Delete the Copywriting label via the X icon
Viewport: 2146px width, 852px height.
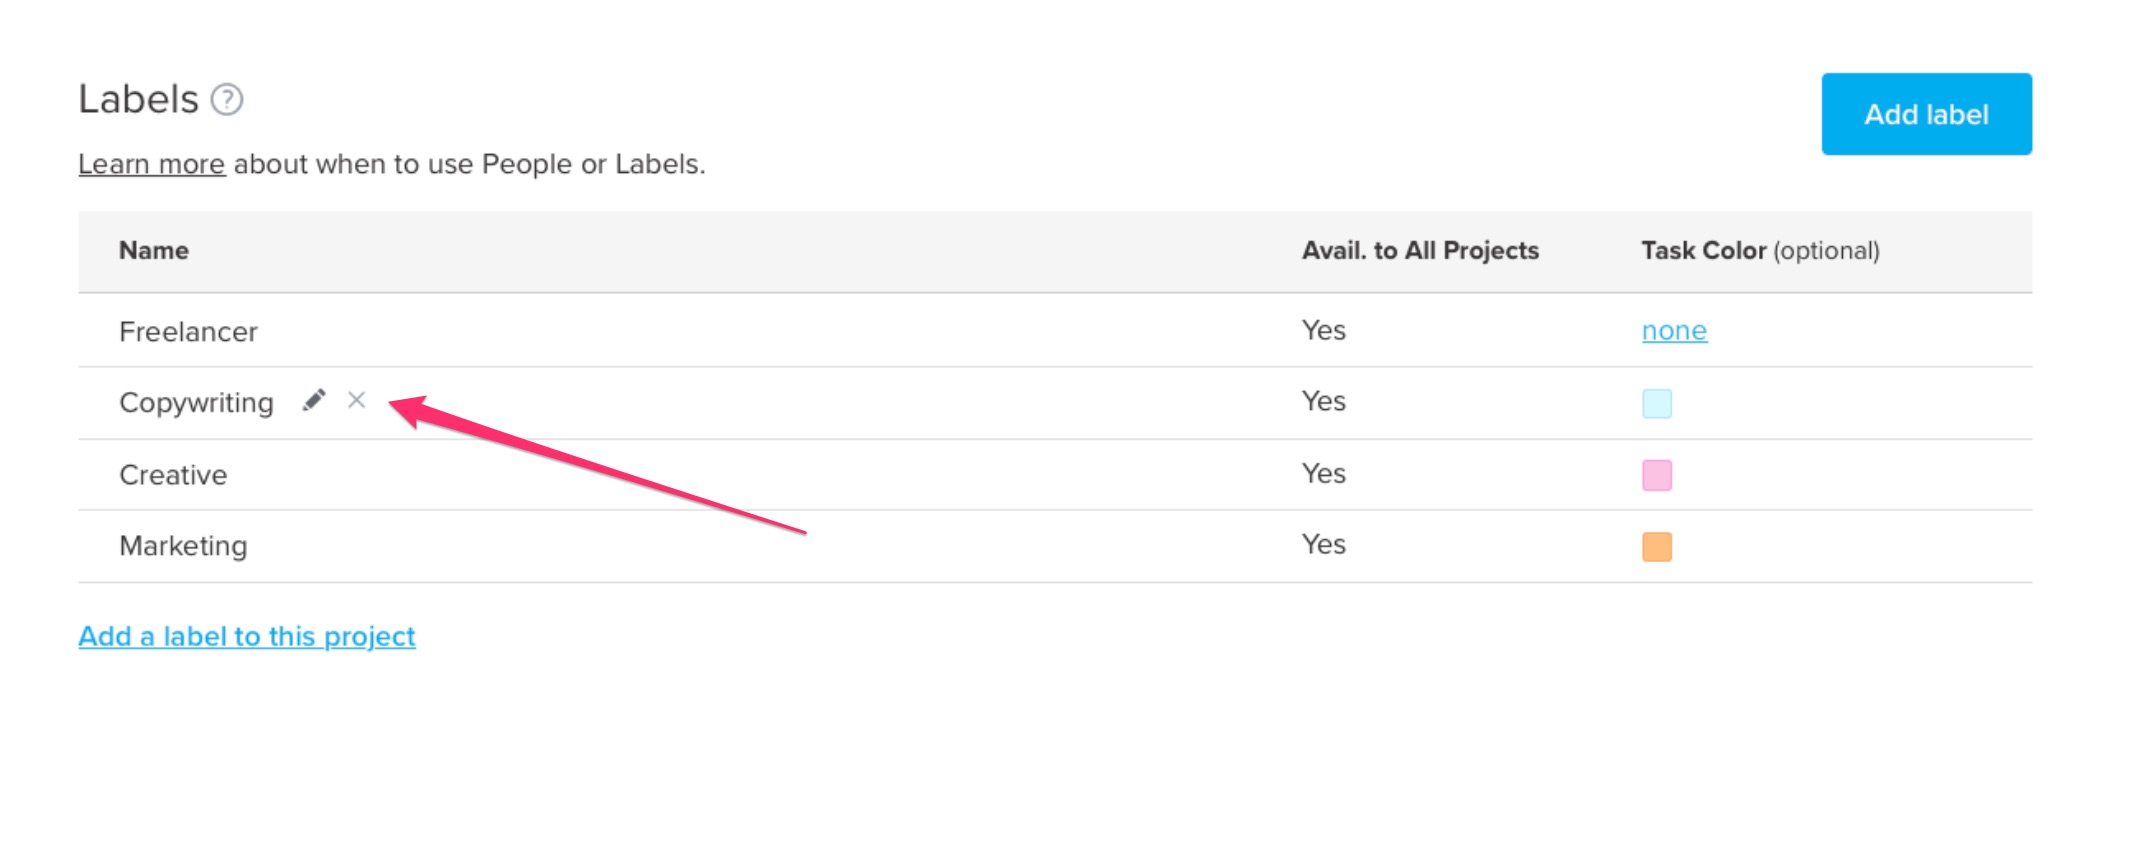tap(356, 400)
